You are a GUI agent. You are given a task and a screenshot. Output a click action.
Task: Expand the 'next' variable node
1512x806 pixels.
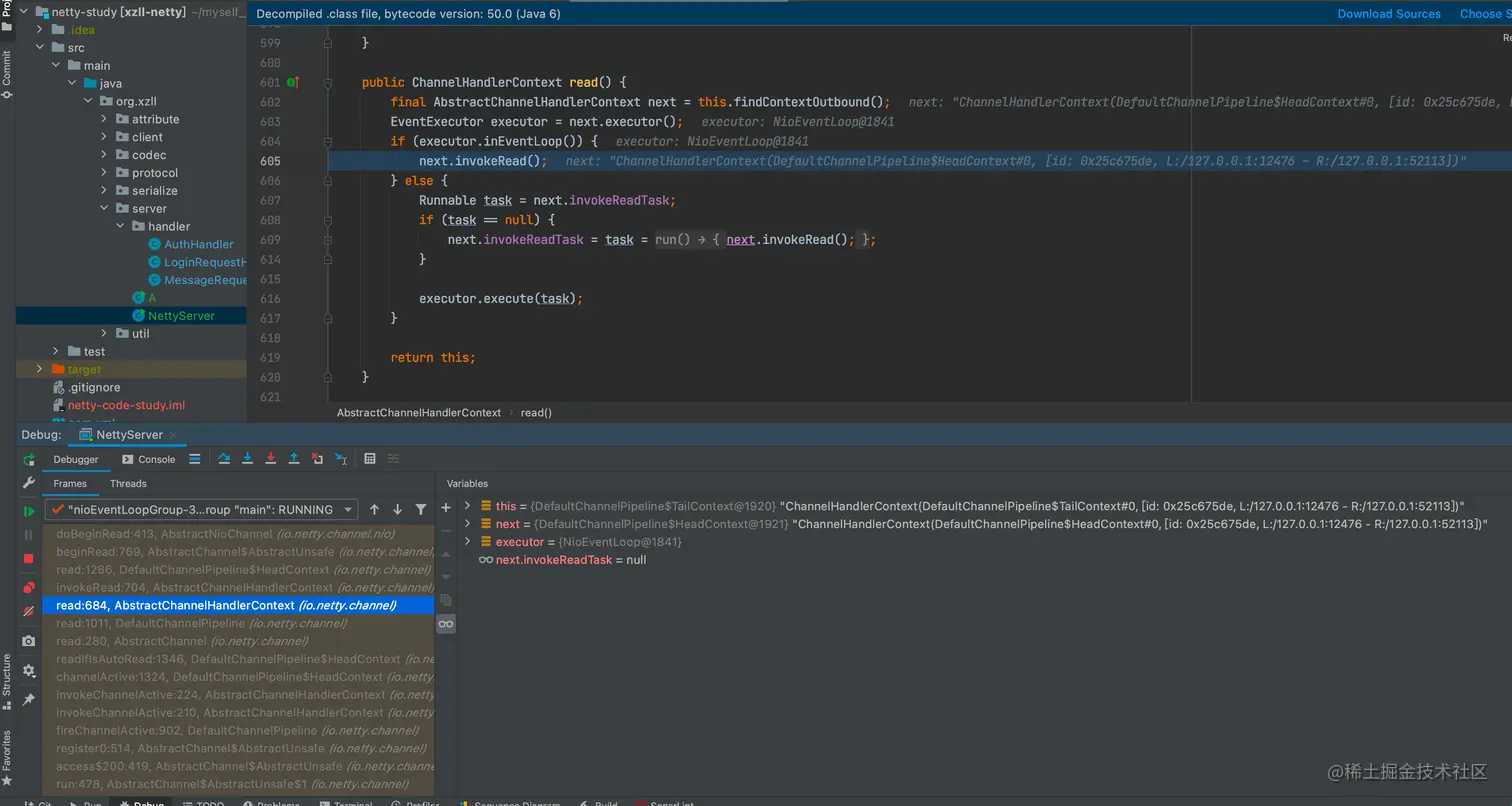[x=468, y=524]
